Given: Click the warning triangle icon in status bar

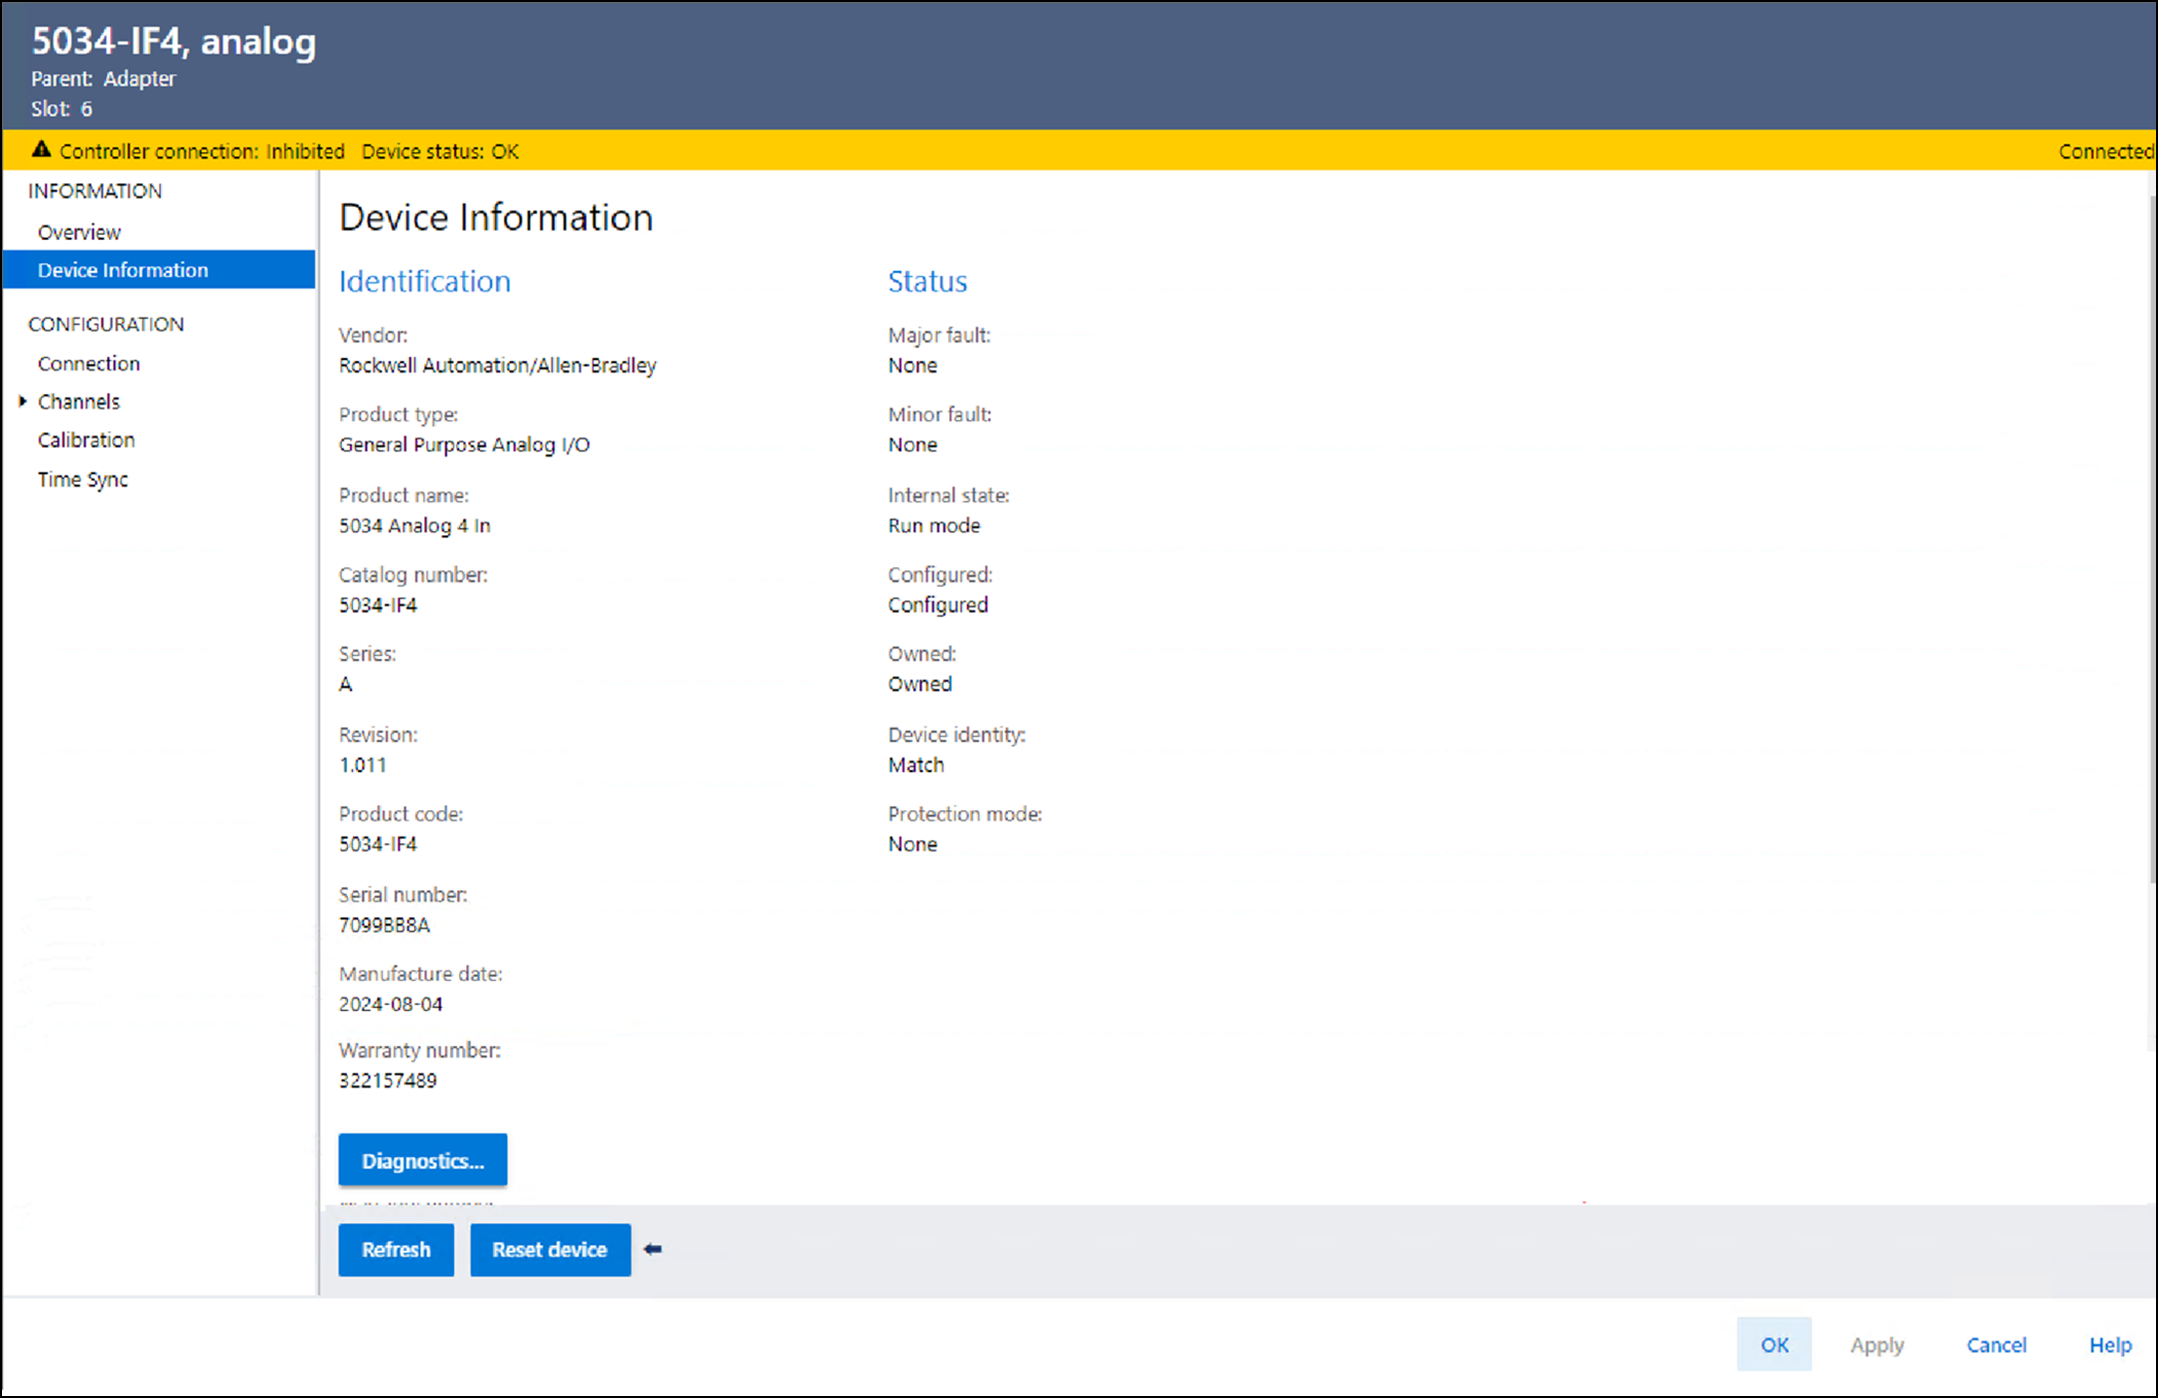Looking at the screenshot, I should pos(41,150).
